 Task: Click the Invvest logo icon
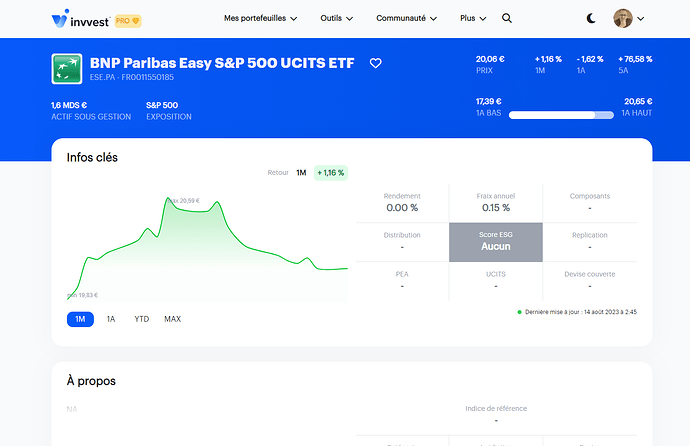(60, 19)
